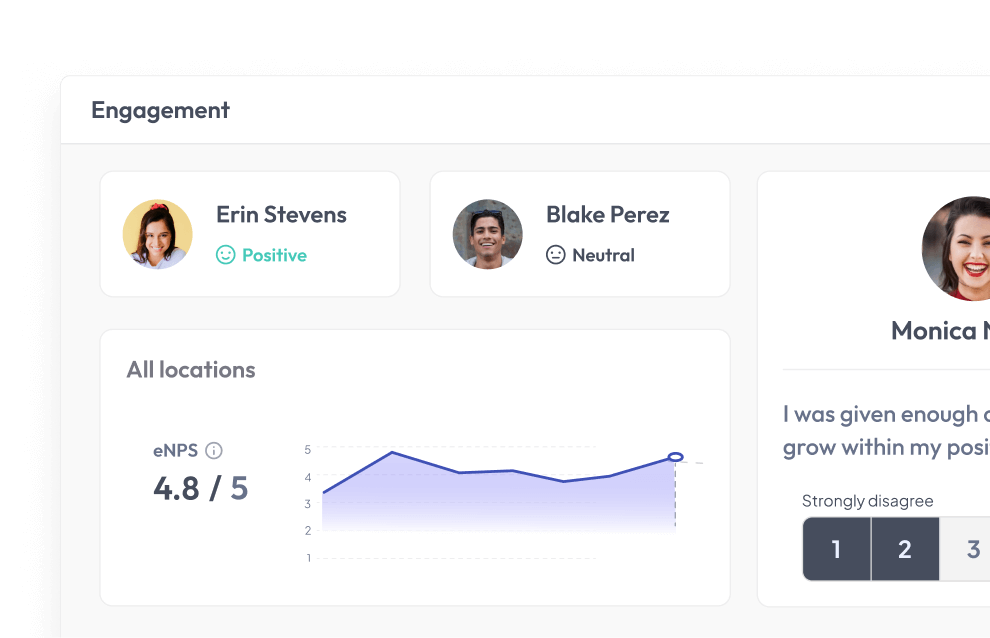Click the Strongly disagree label
The image size is (990, 638).
[x=867, y=501]
